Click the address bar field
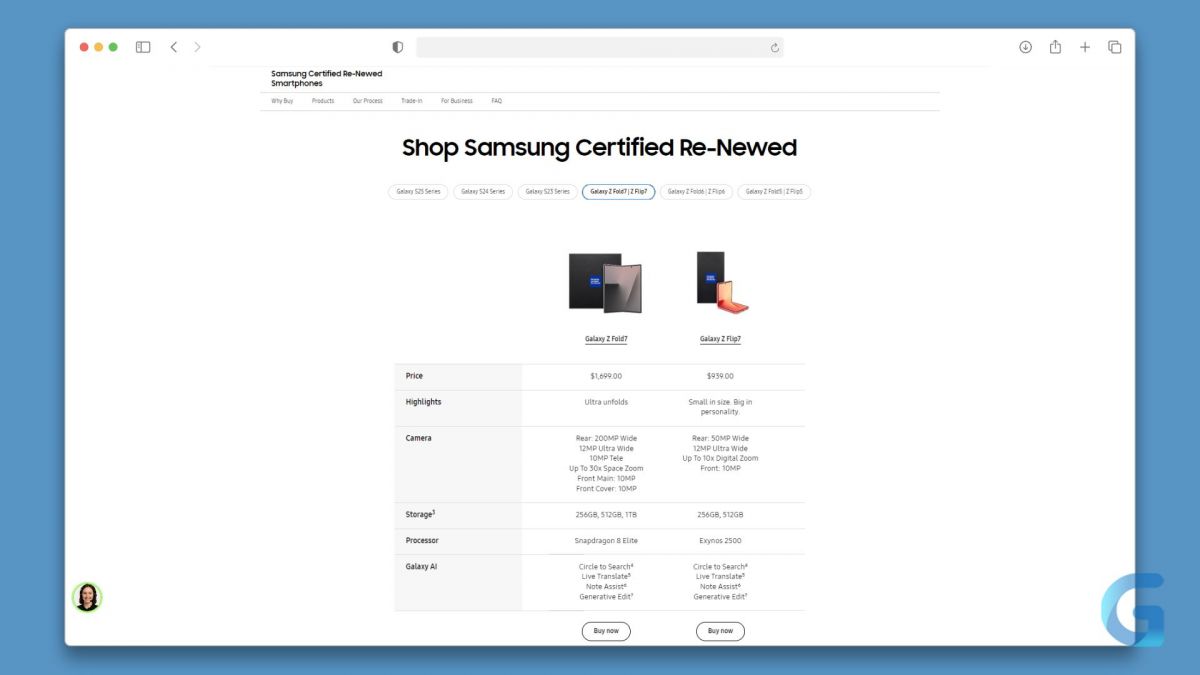Screen dimensions: 1200x675 pos(590,47)
